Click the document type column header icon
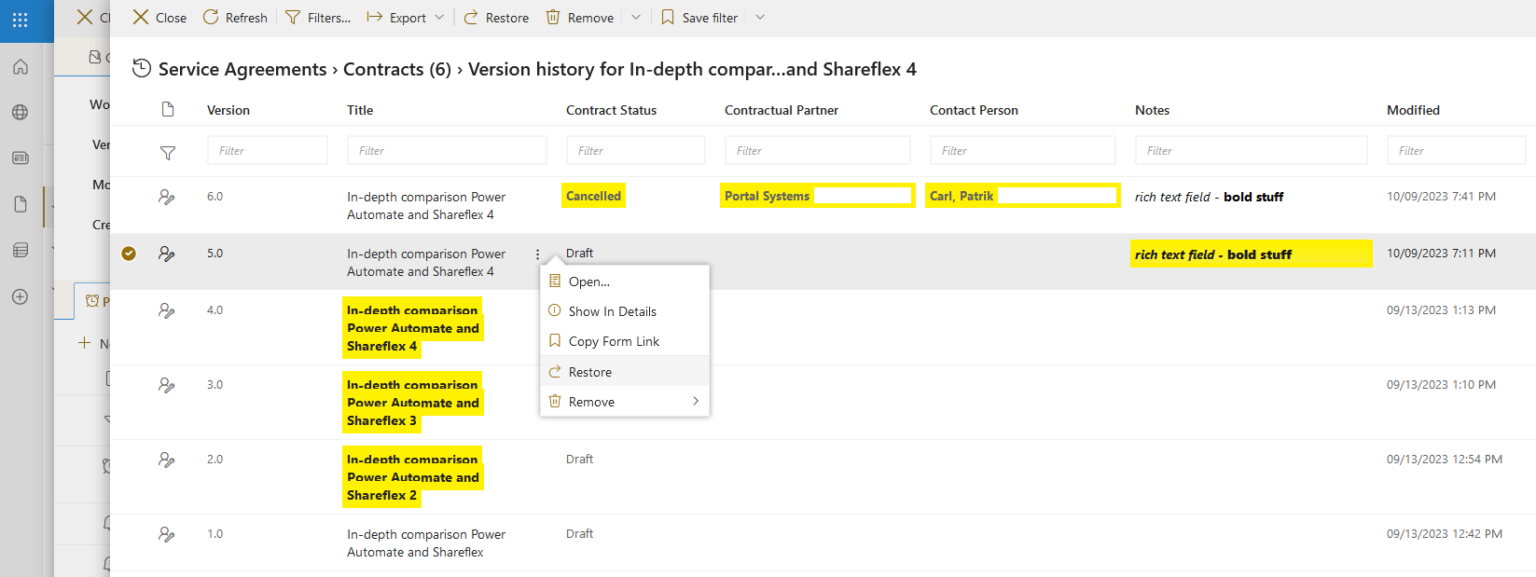Screen dimensions: 1536x577 pos(168,110)
